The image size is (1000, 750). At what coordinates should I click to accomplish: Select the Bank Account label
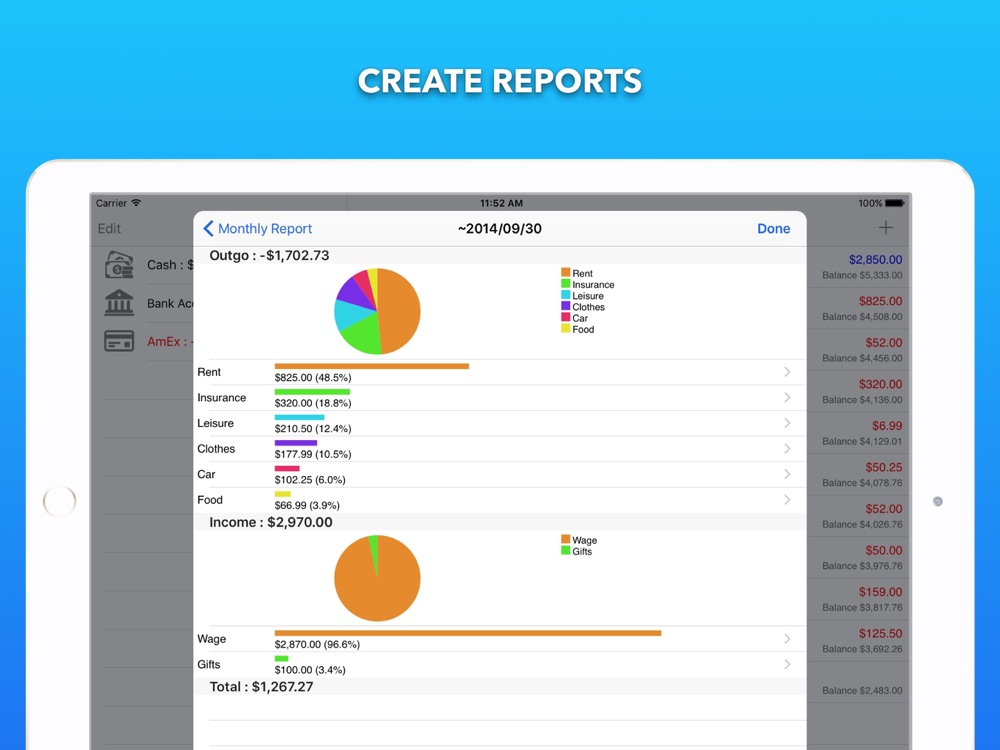170,303
